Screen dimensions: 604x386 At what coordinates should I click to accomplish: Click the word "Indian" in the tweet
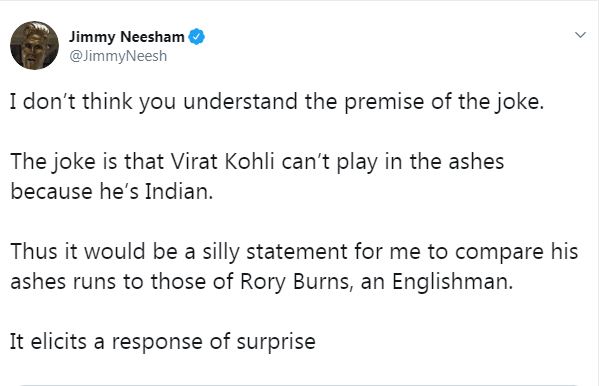[178, 191]
